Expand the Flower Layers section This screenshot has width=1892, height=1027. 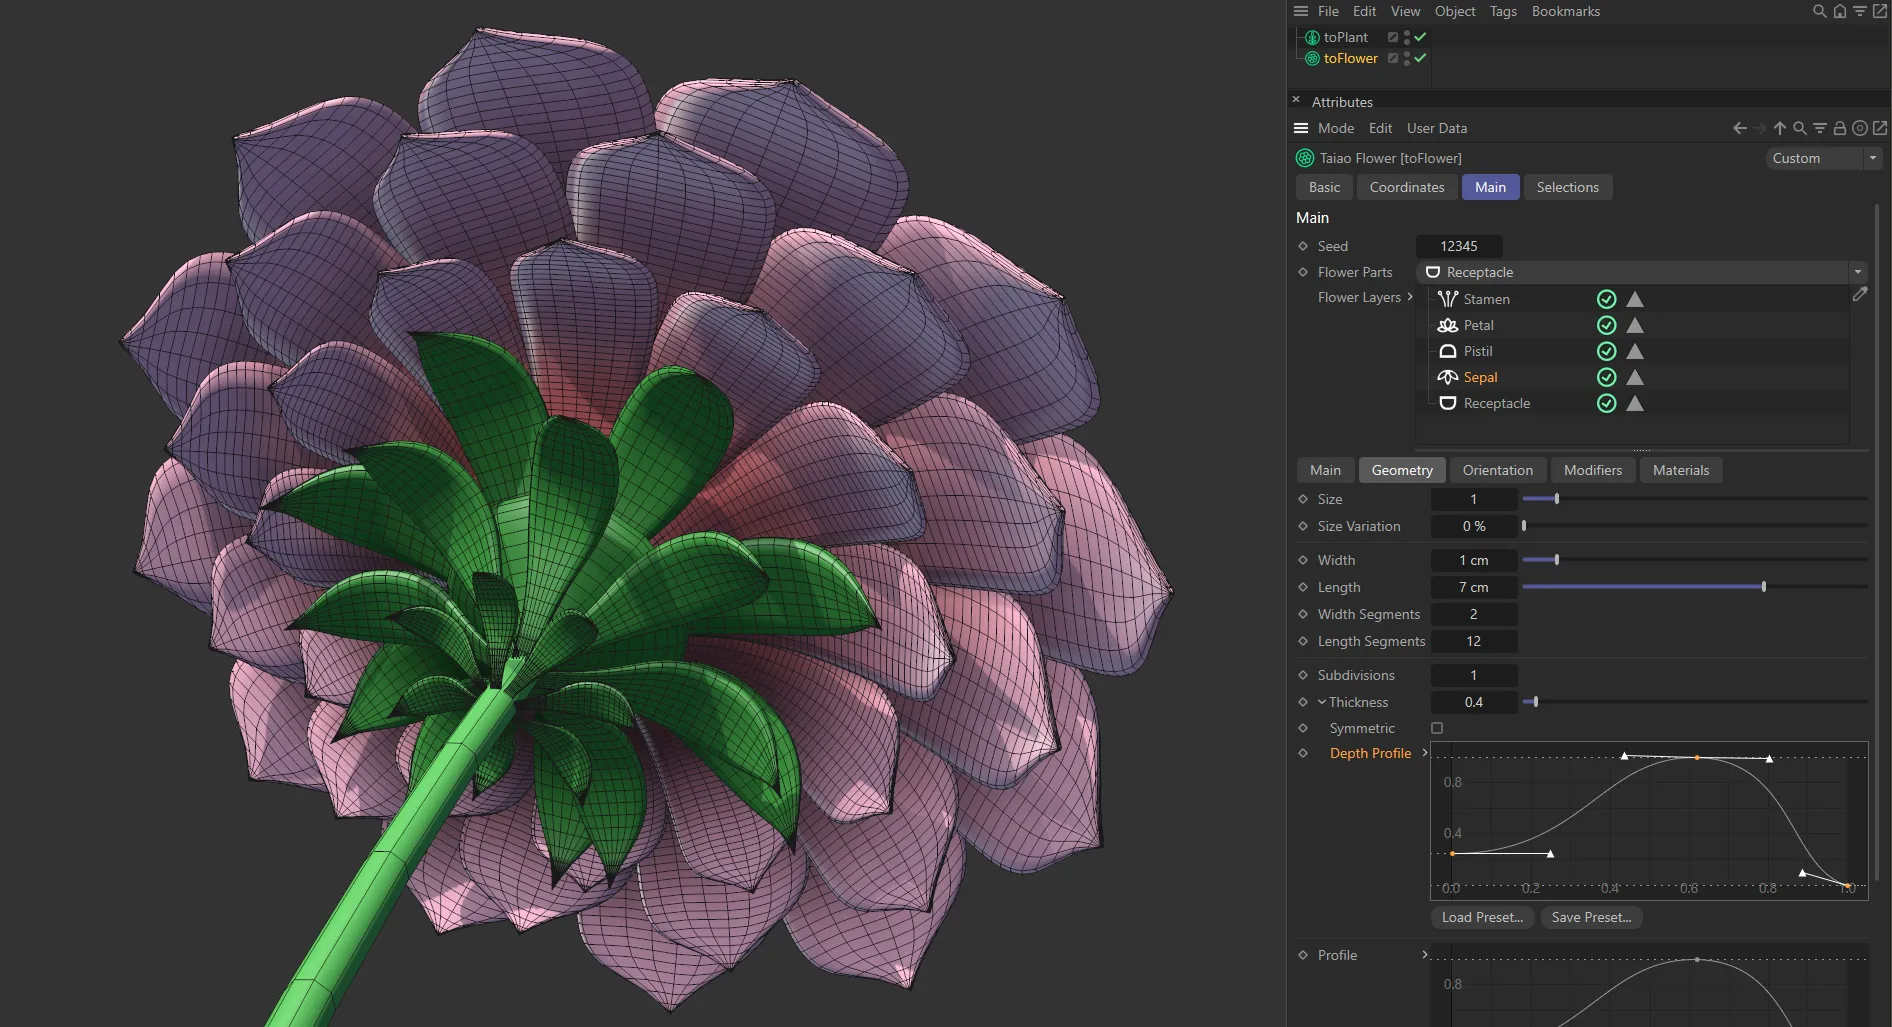click(x=1409, y=297)
